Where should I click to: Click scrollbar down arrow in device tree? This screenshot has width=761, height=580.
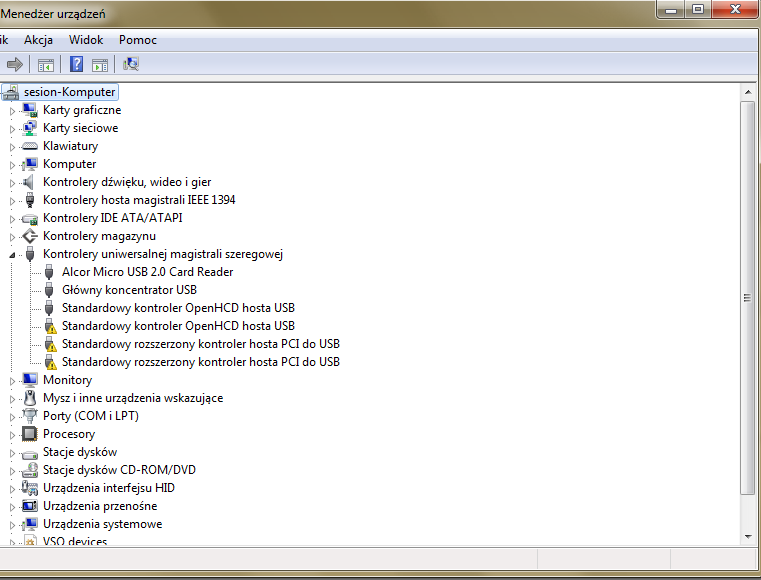tap(748, 537)
